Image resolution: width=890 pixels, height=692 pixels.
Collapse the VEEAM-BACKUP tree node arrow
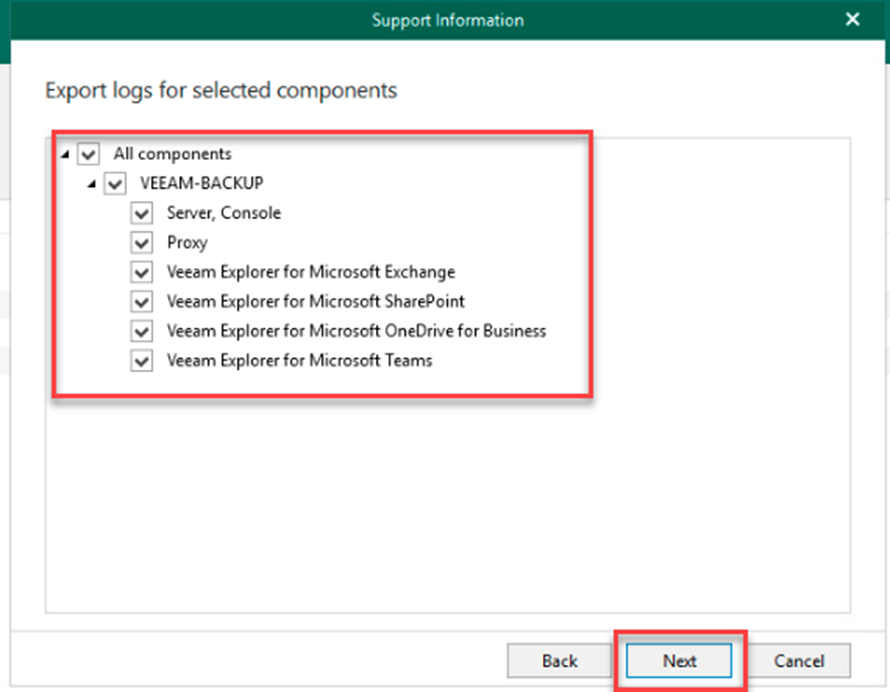click(x=93, y=184)
